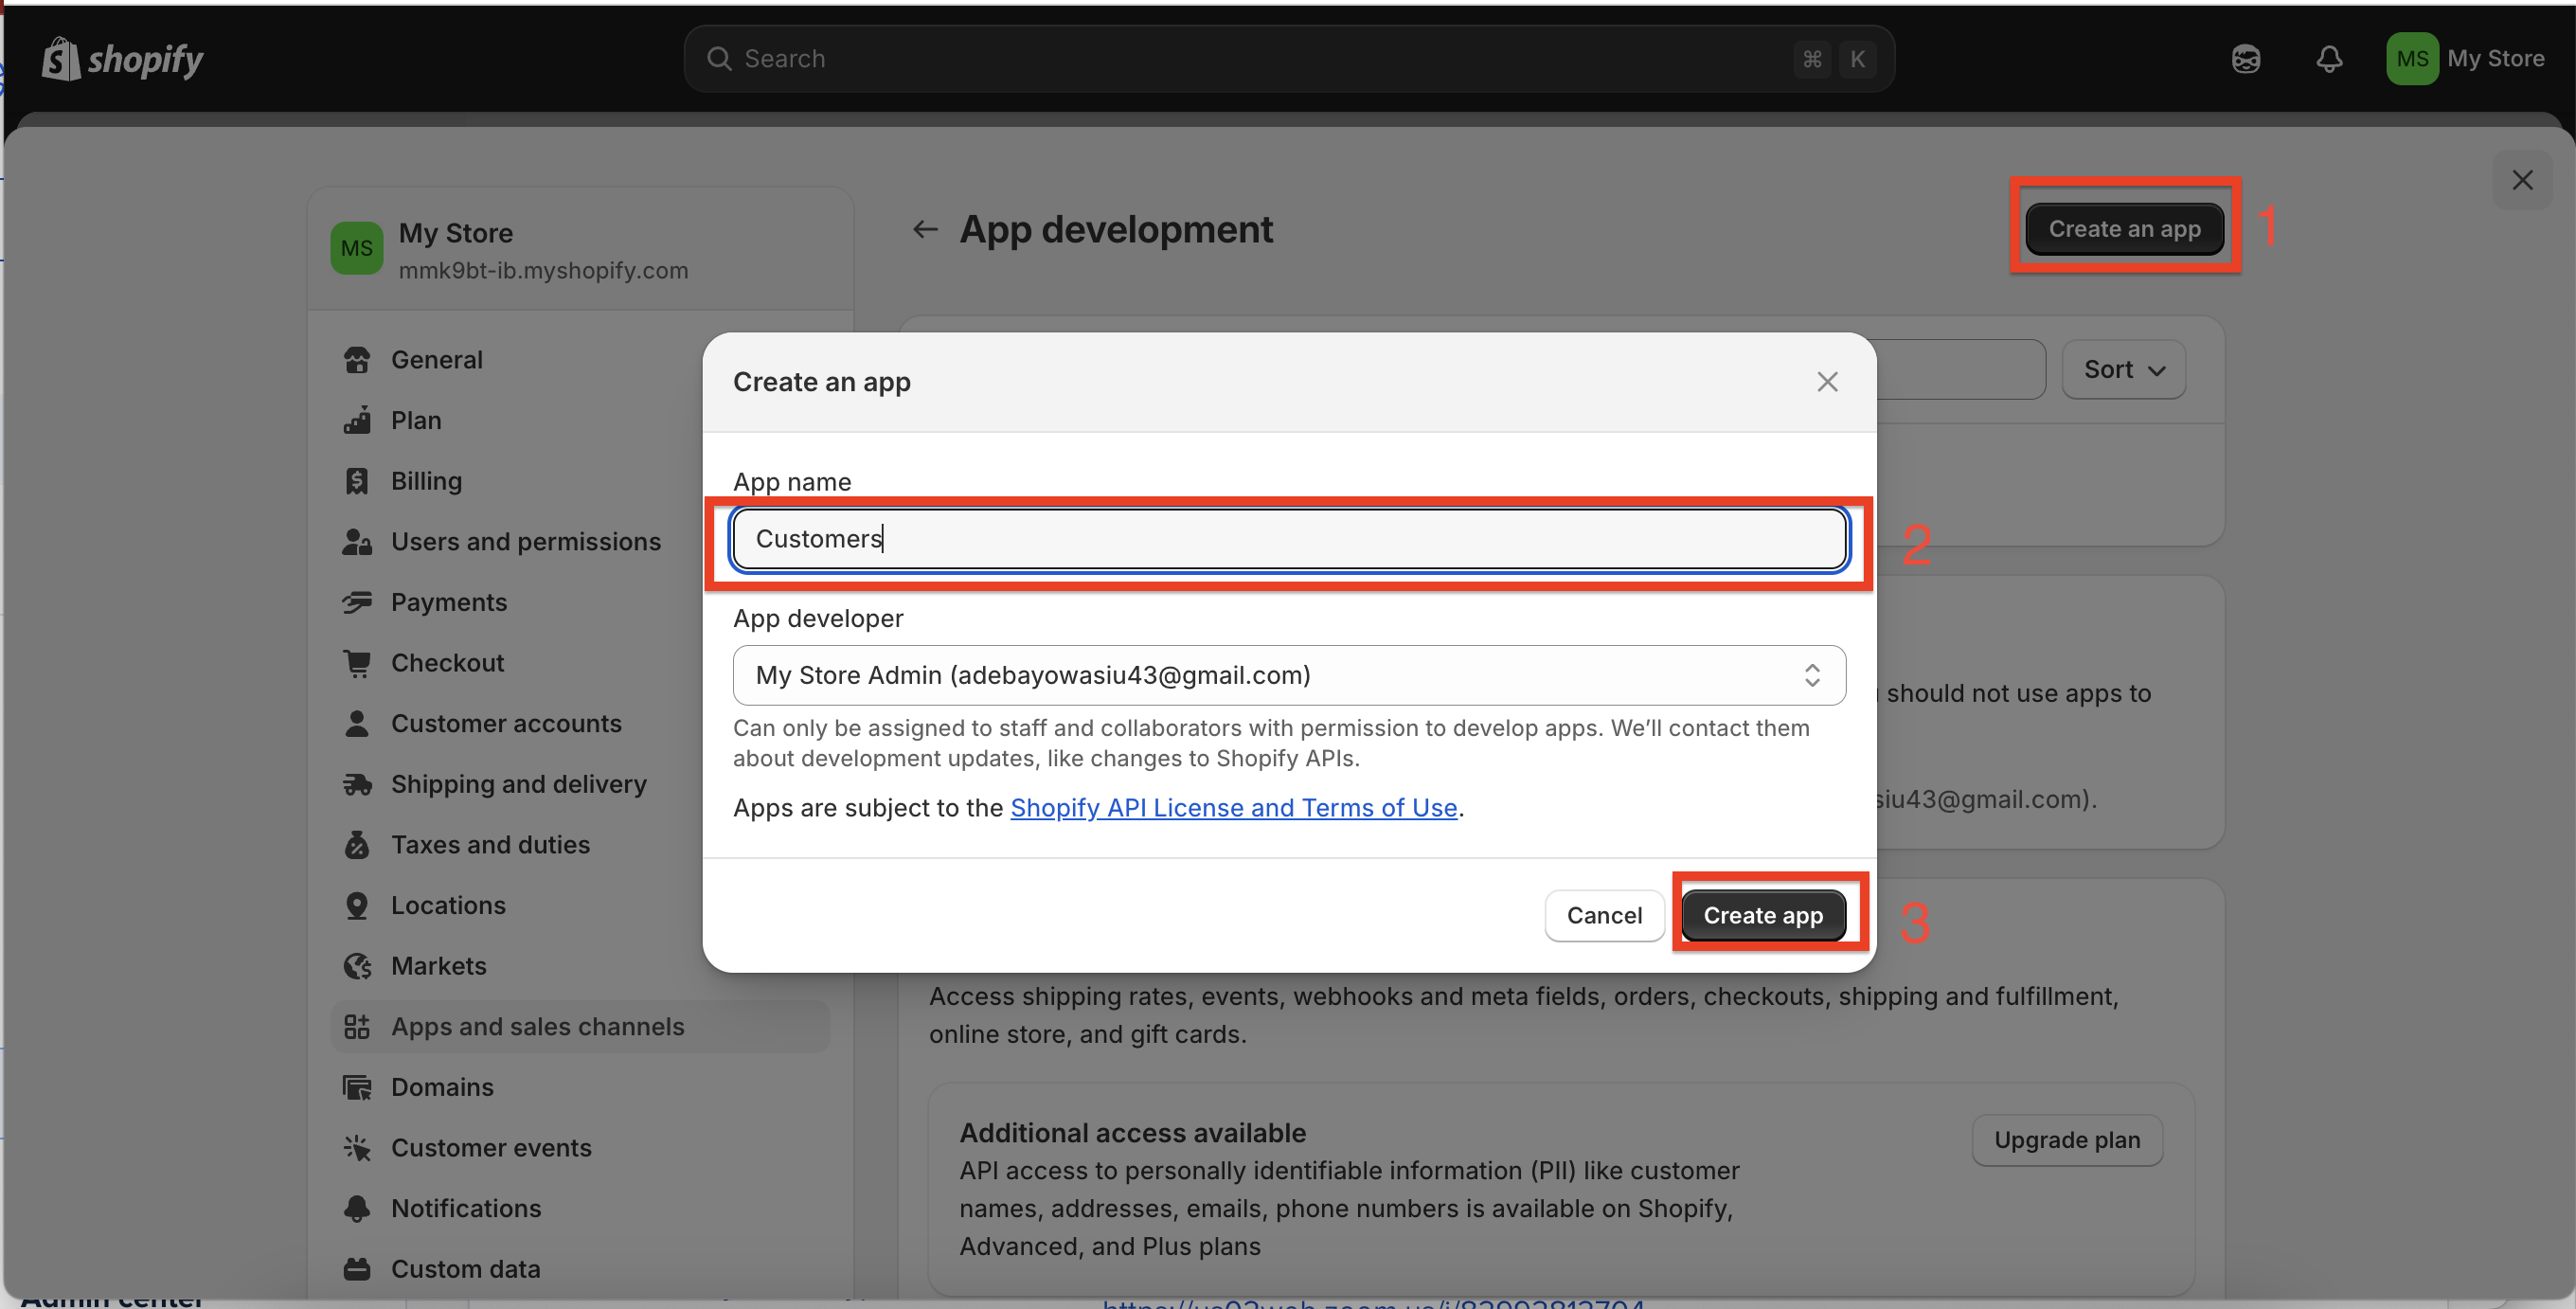The height and width of the screenshot is (1309, 2576).
Task: Select Domains in settings menu
Action: pyautogui.click(x=442, y=1087)
